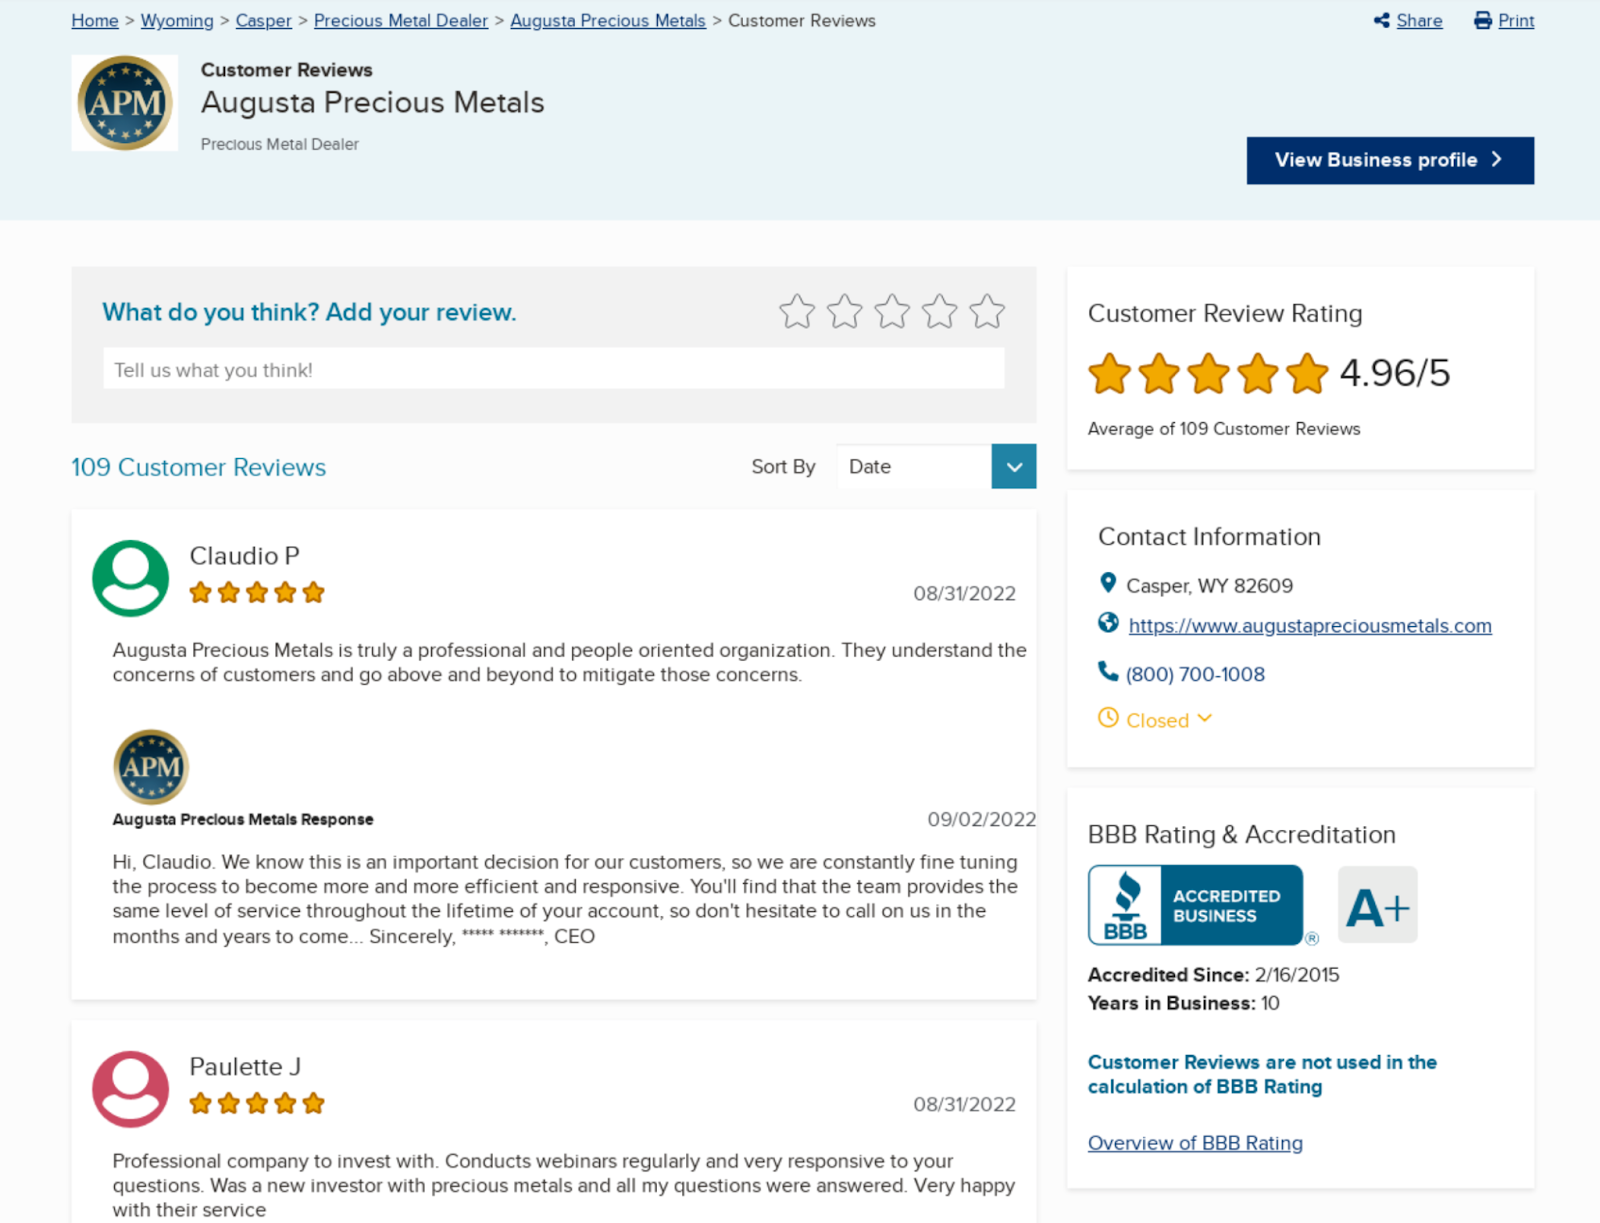Click Claudio P's green avatar icon
Image resolution: width=1600 pixels, height=1223 pixels.
tap(131, 578)
